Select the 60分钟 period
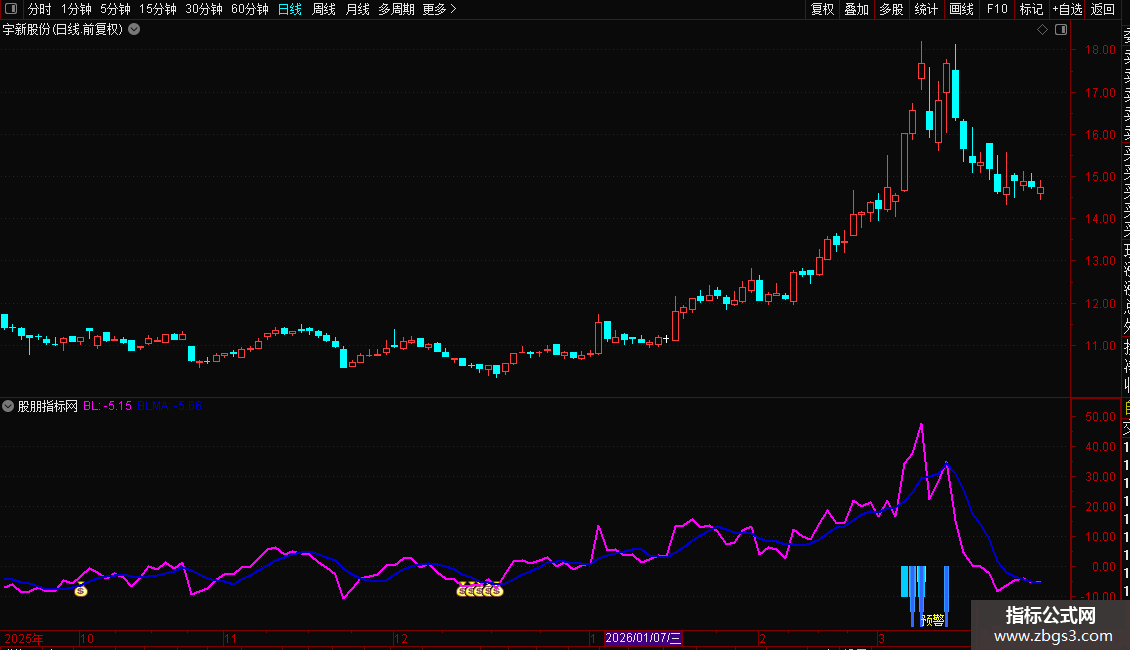1130x650 pixels. tap(250, 9)
